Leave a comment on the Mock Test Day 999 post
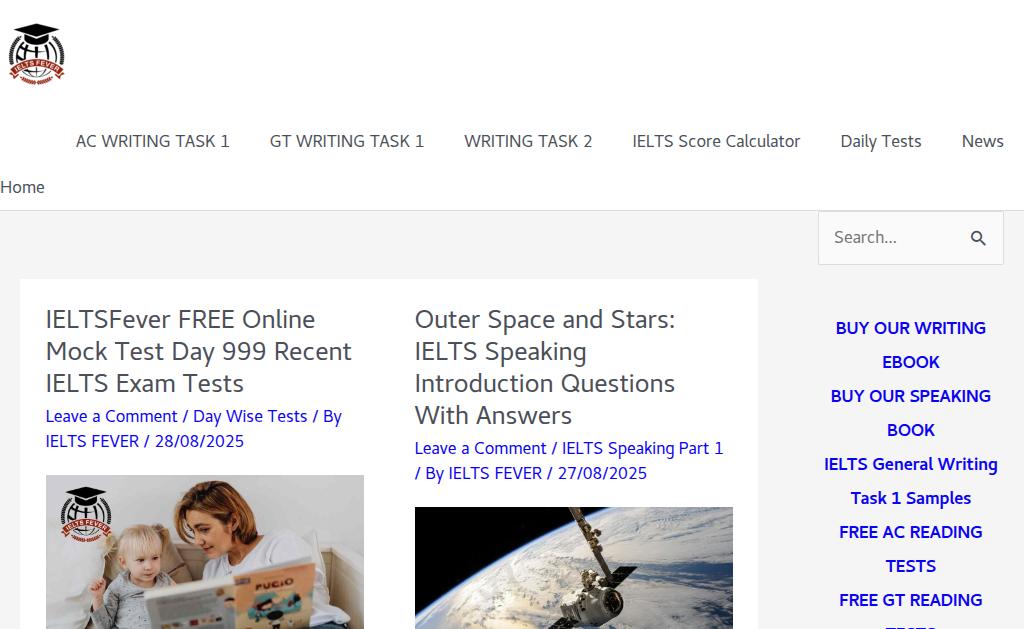 click(112, 417)
